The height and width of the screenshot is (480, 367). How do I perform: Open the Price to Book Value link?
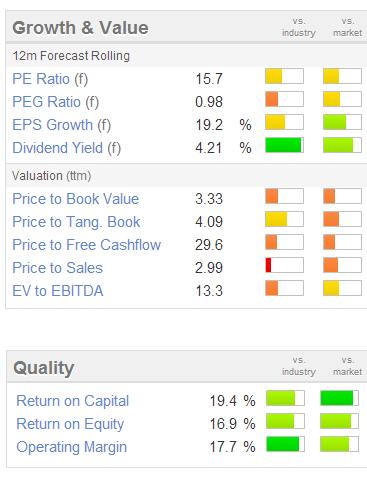click(76, 199)
